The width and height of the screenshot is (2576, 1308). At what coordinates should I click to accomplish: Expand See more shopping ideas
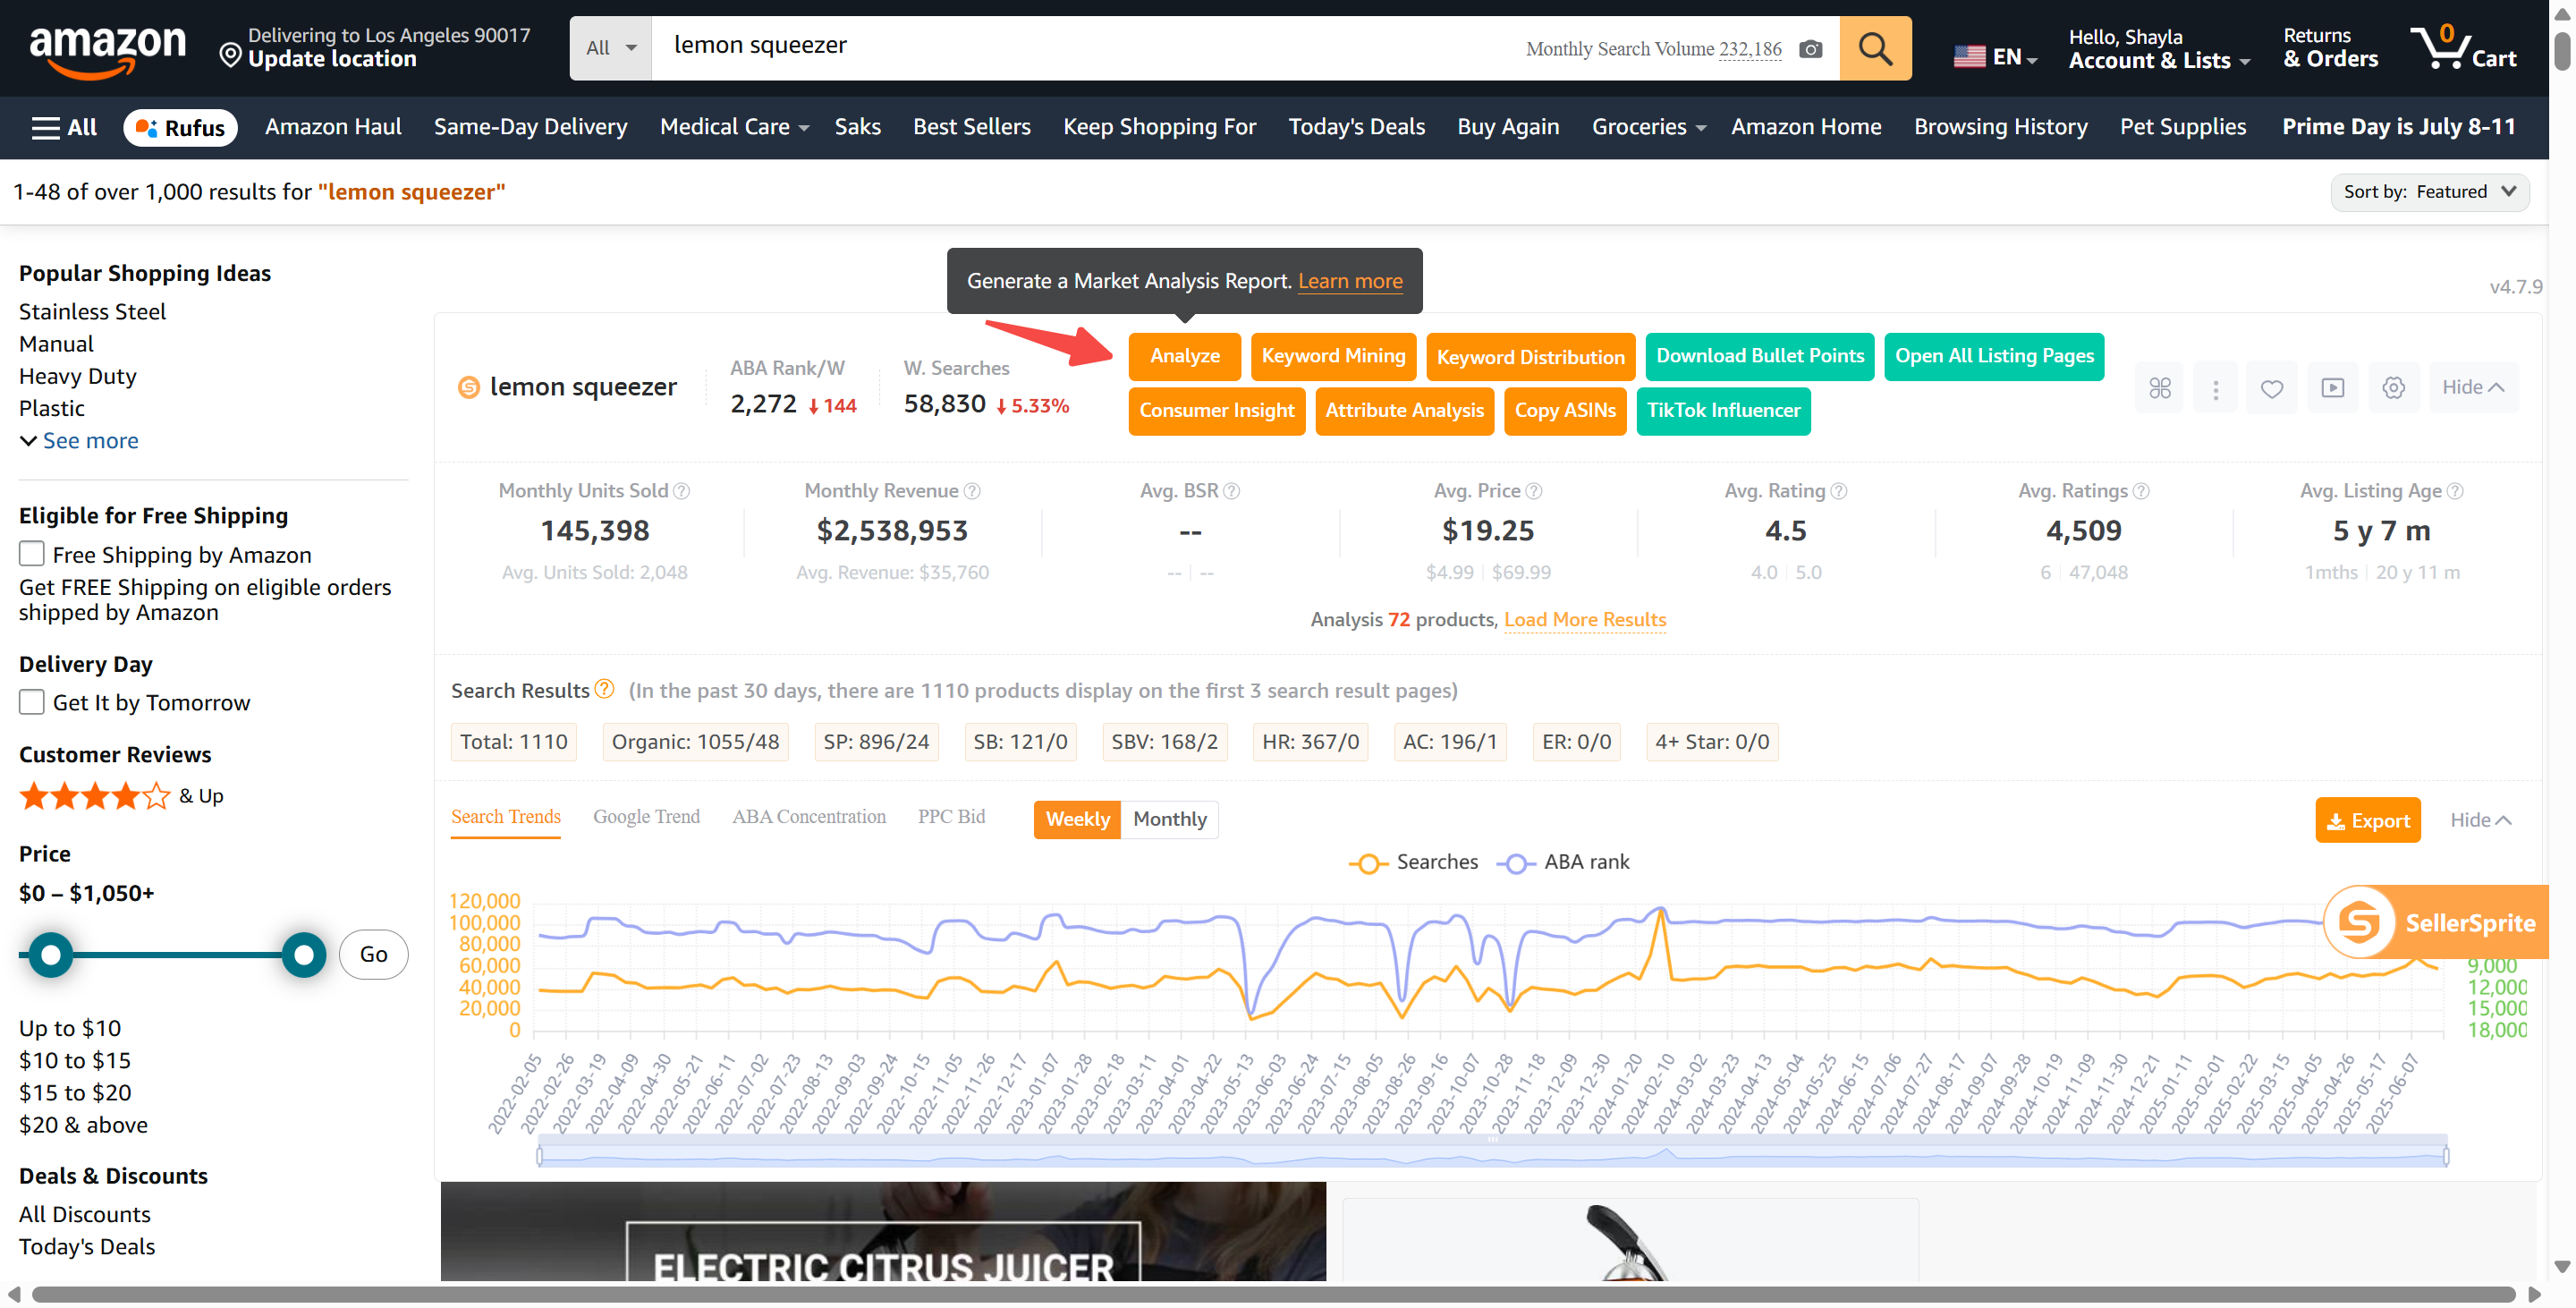(x=79, y=441)
